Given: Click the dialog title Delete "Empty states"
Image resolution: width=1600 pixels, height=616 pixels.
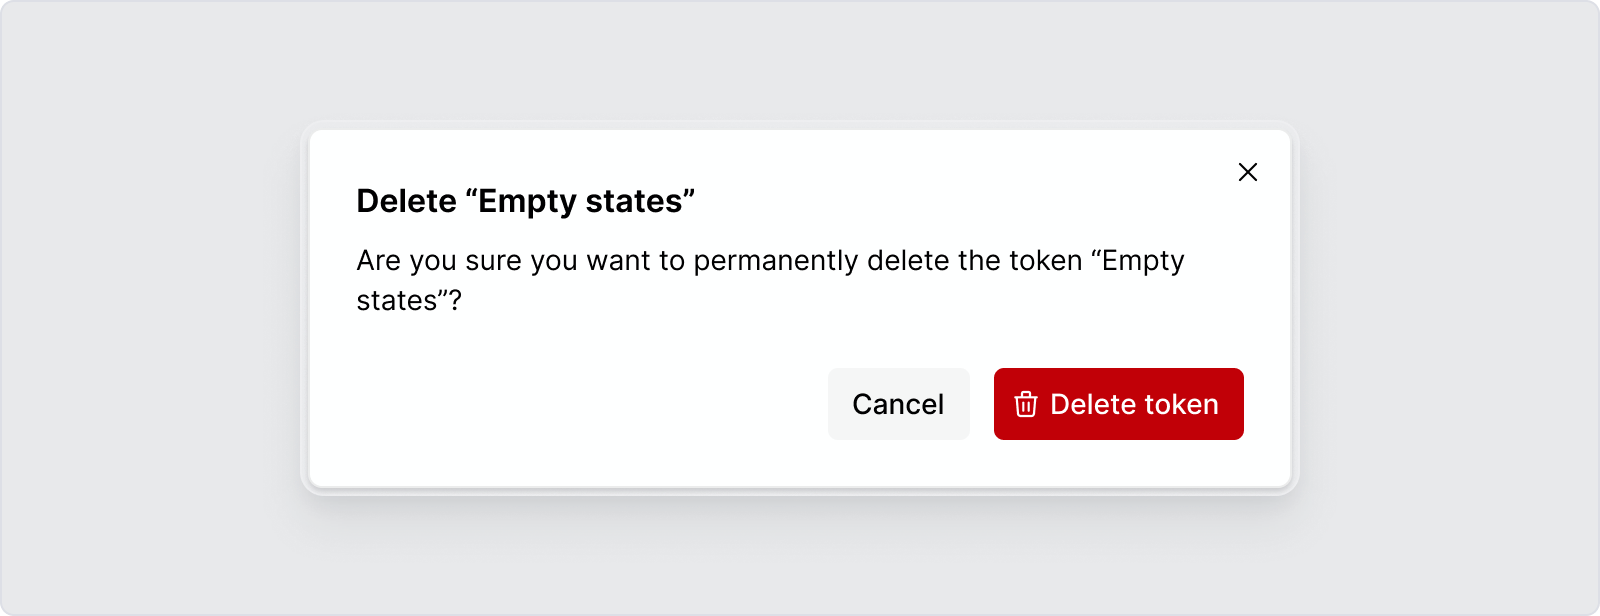Looking at the screenshot, I should point(525,200).
